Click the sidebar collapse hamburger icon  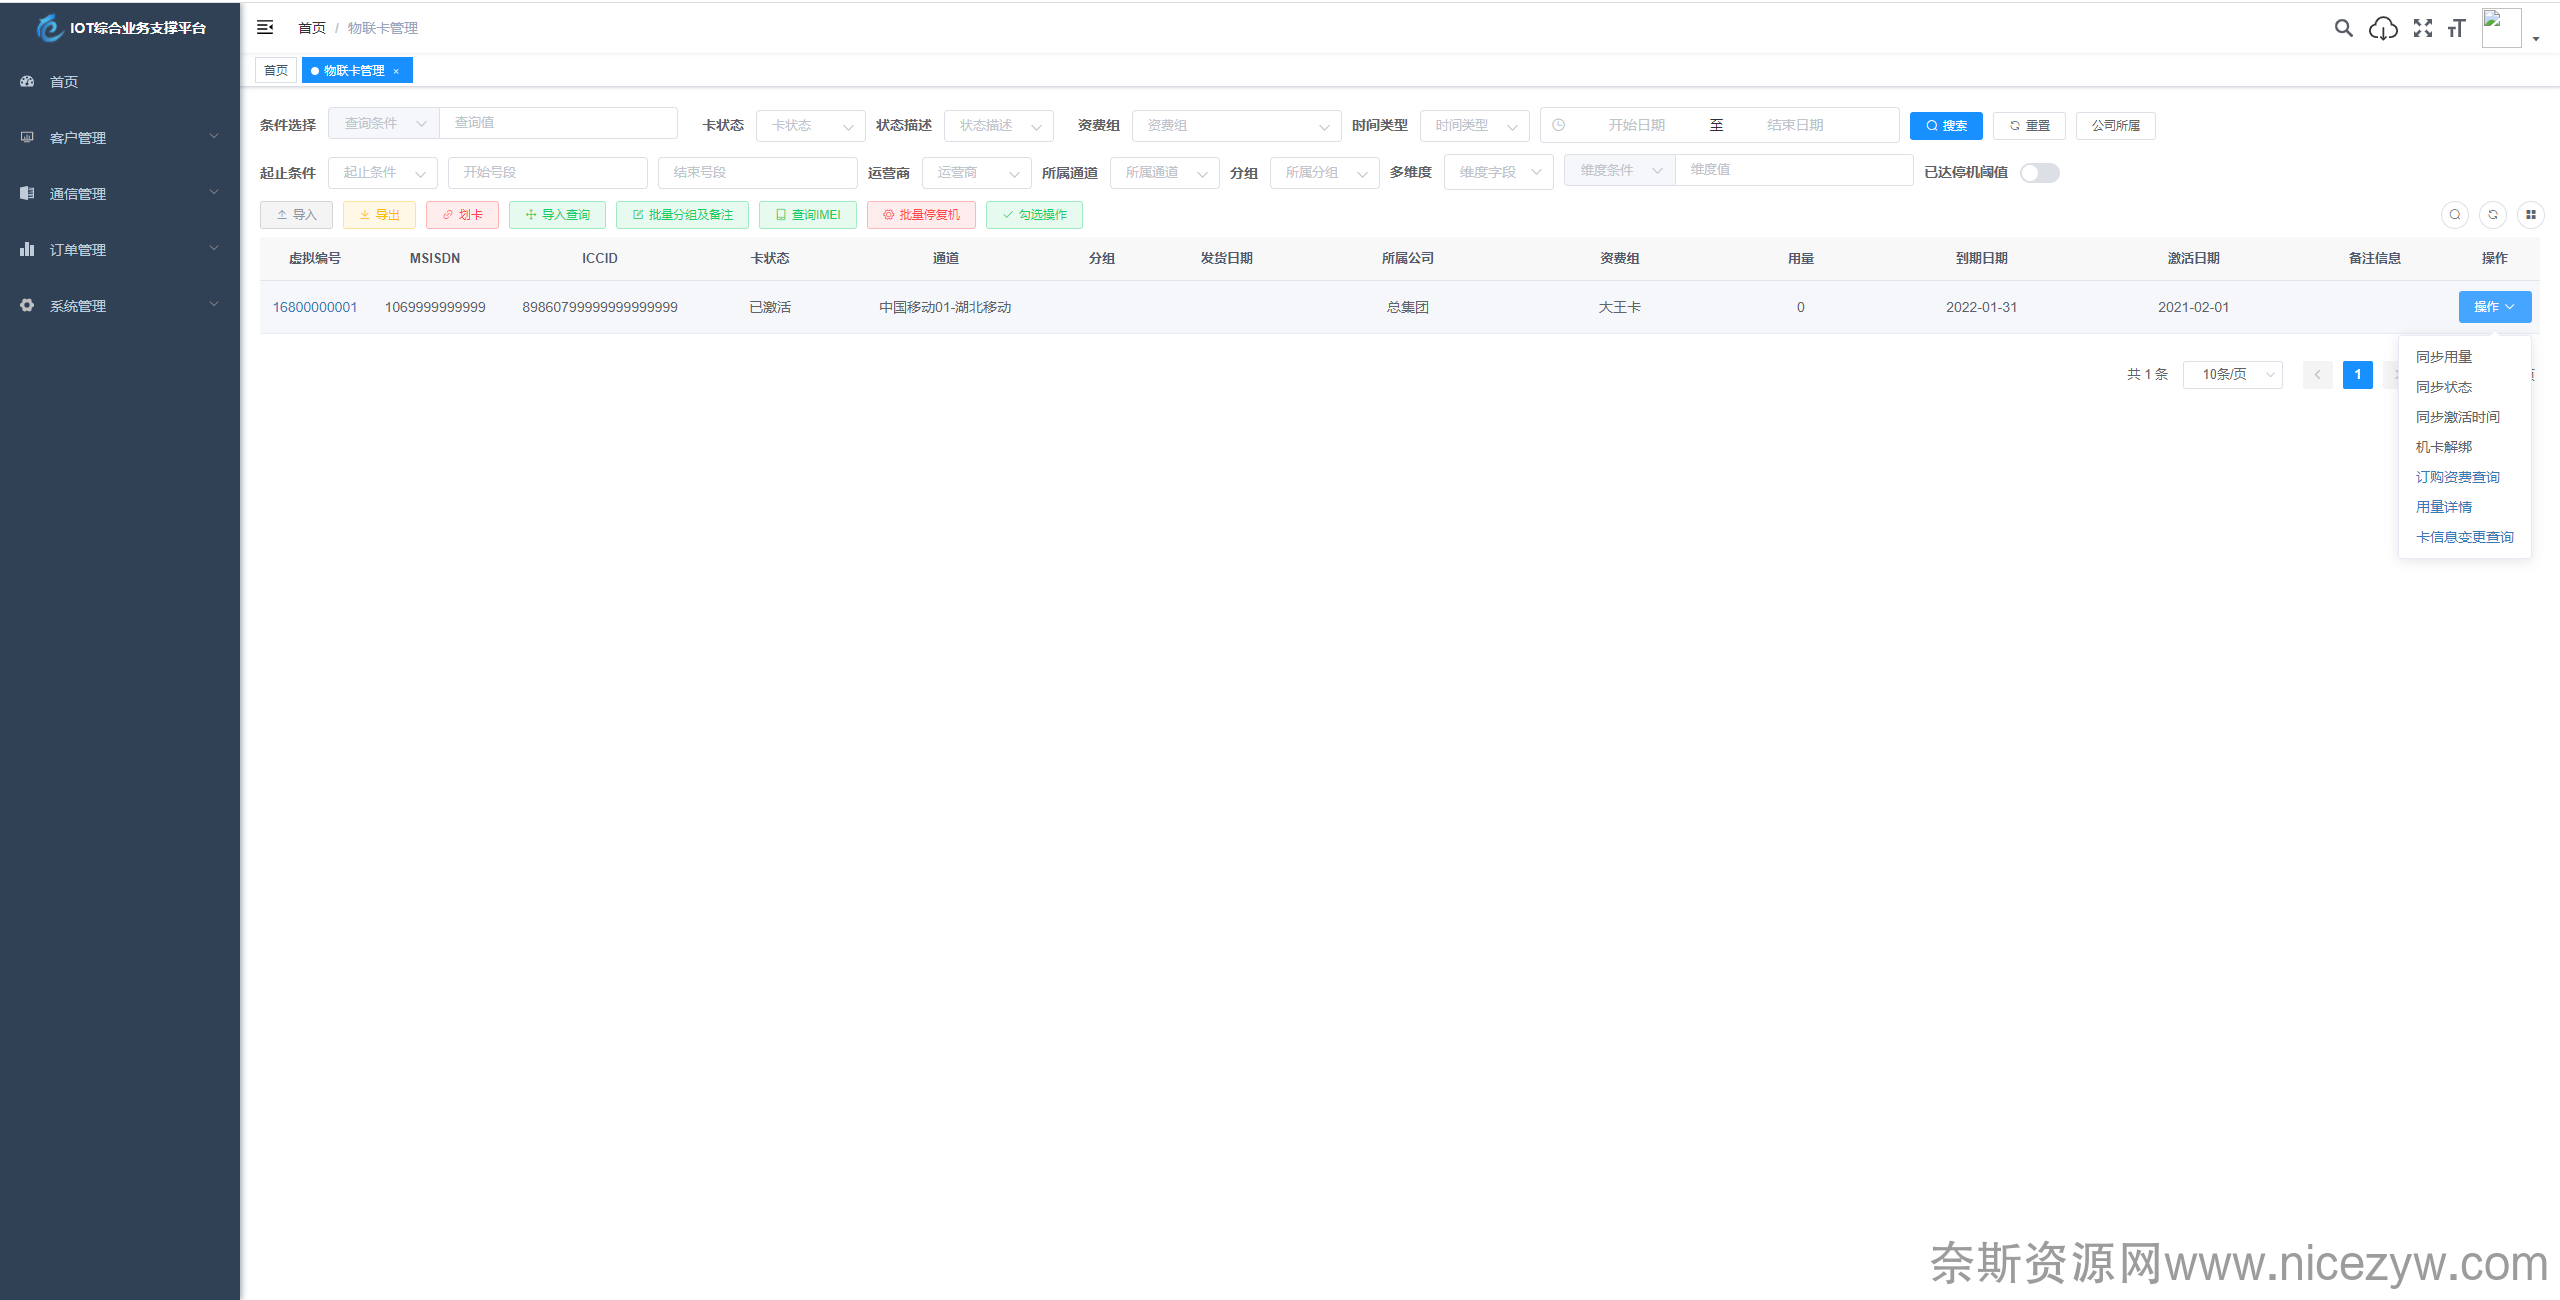pos(265,27)
